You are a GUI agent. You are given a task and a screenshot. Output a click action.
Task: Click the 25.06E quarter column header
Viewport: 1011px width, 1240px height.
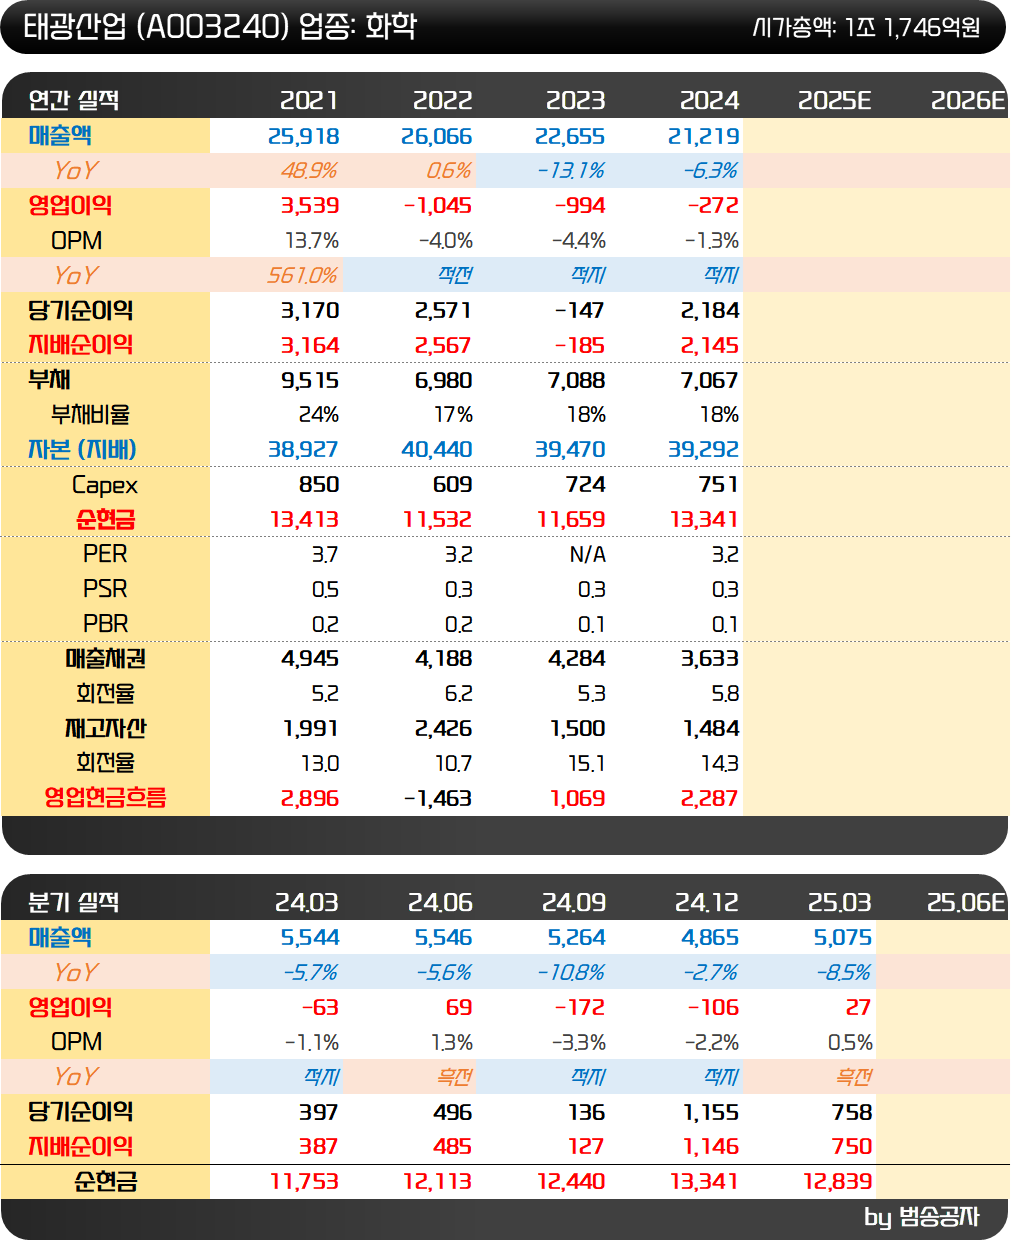966,902
